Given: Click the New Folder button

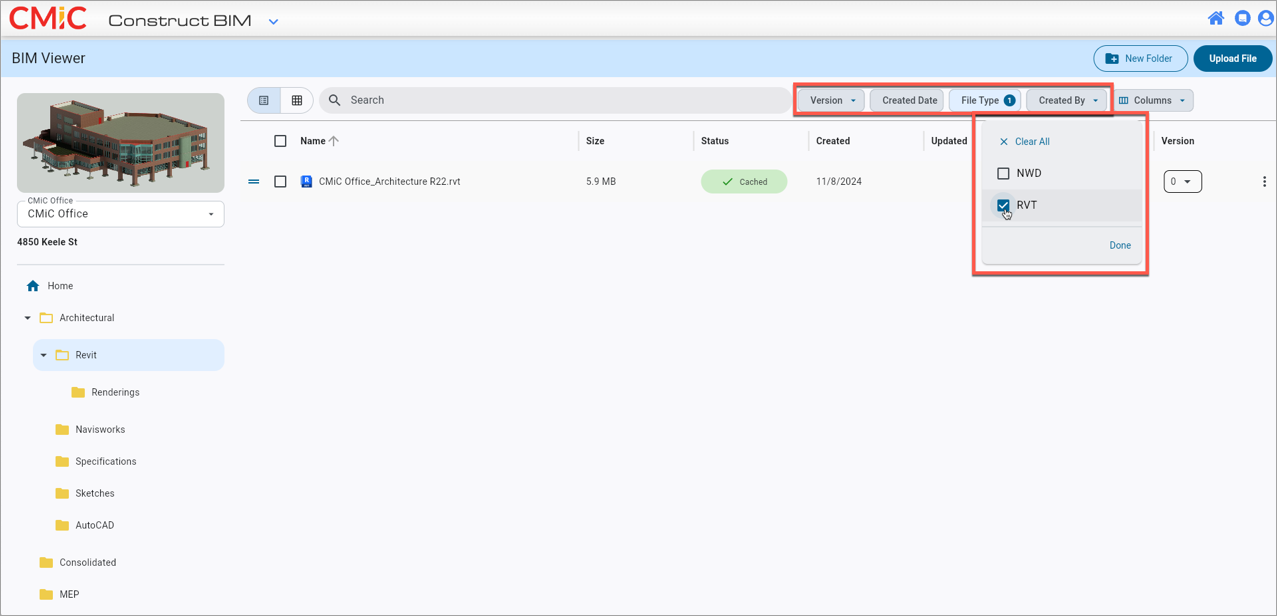Looking at the screenshot, I should (1140, 59).
